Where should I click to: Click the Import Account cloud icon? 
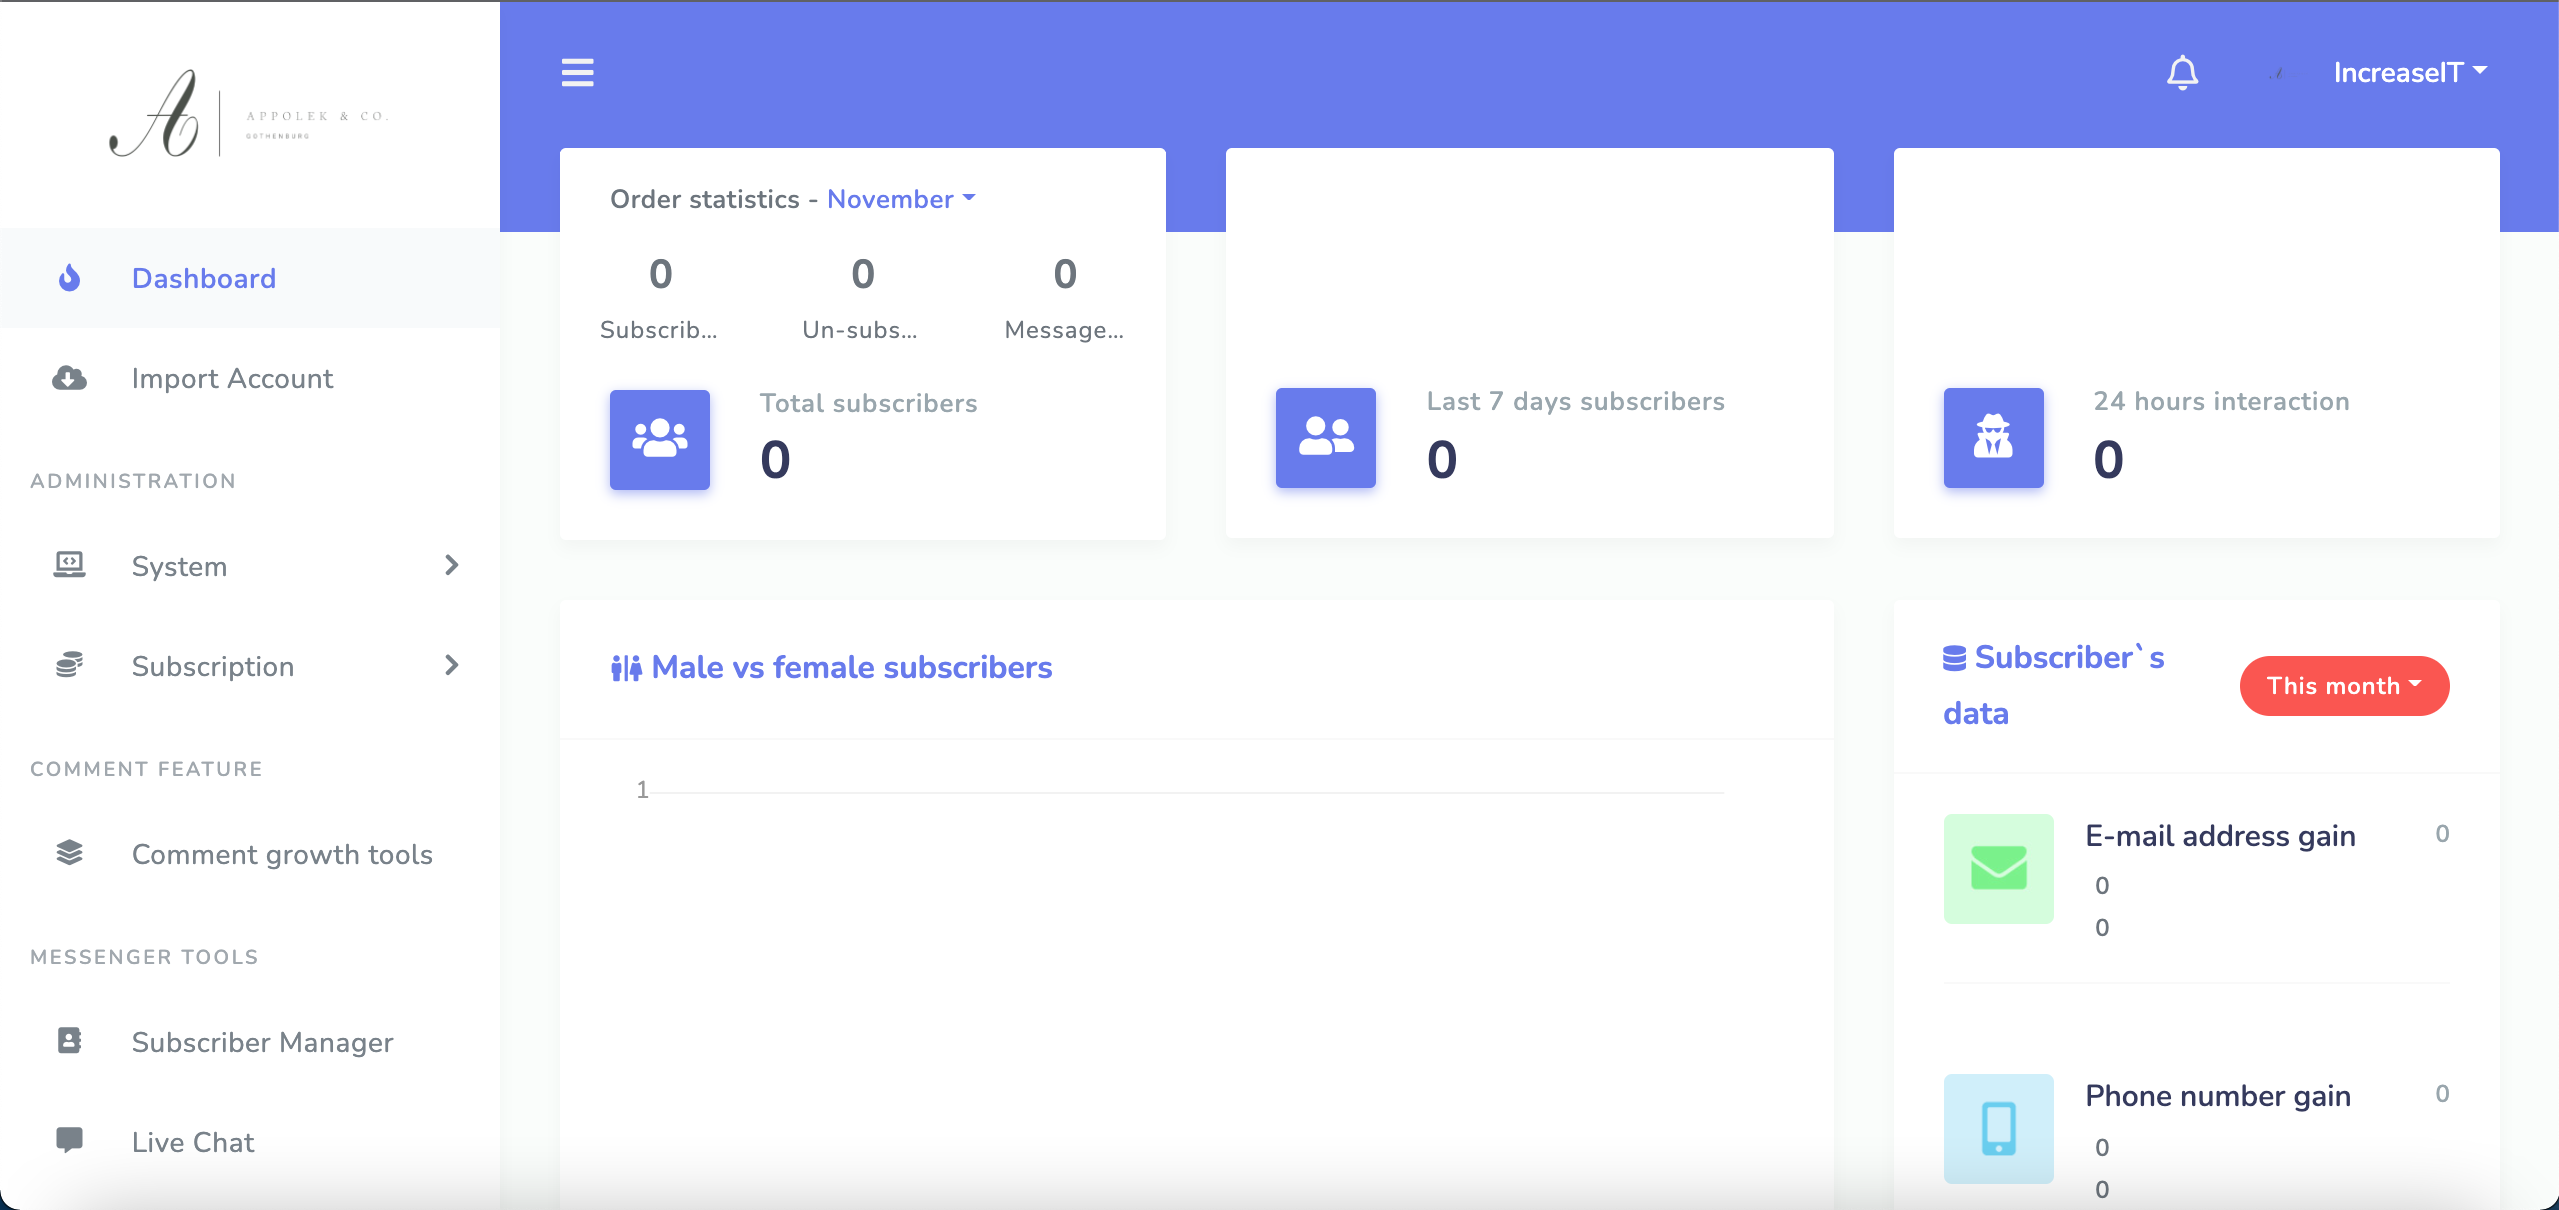69,378
